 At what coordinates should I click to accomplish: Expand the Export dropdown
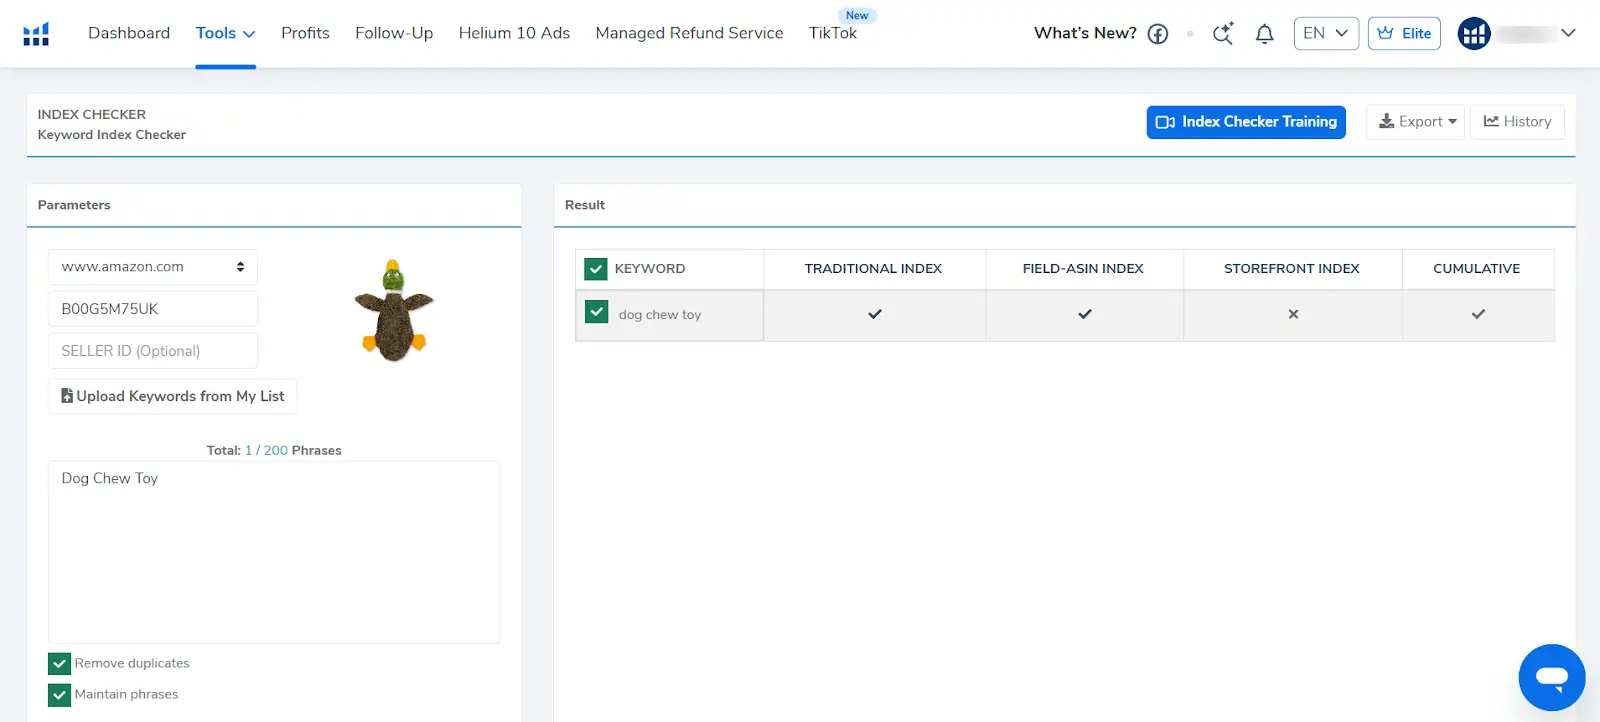[x=1416, y=122]
